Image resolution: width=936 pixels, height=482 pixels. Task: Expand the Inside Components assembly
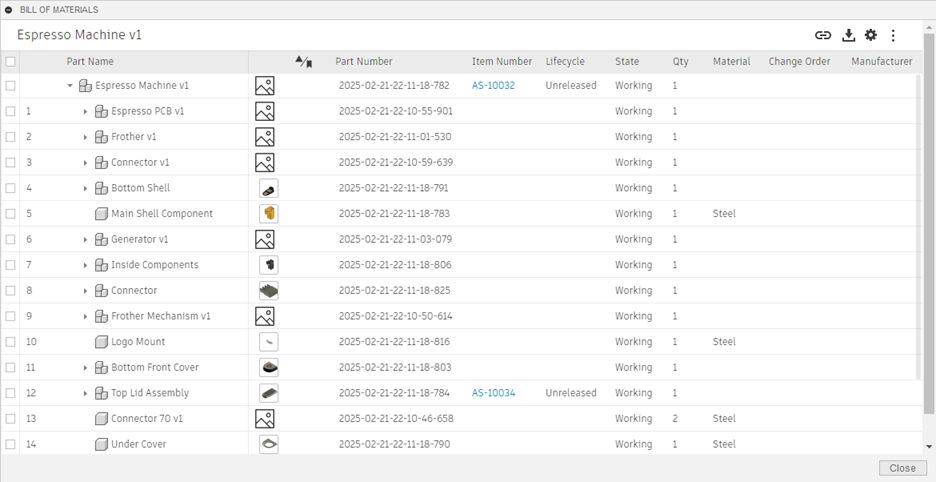click(86, 265)
